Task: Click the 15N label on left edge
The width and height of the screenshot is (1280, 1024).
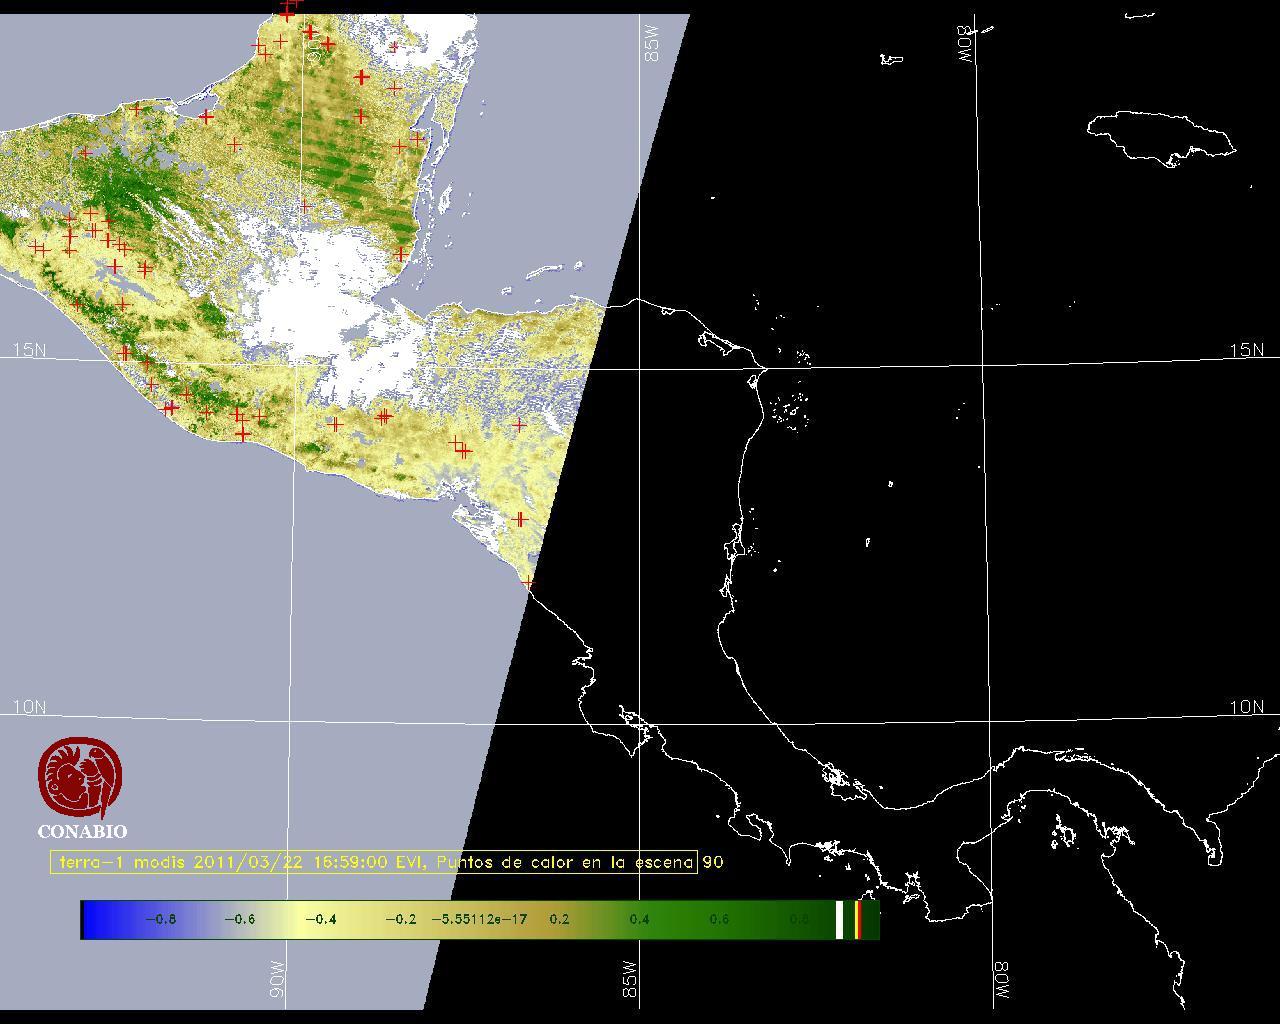Action: (29, 350)
